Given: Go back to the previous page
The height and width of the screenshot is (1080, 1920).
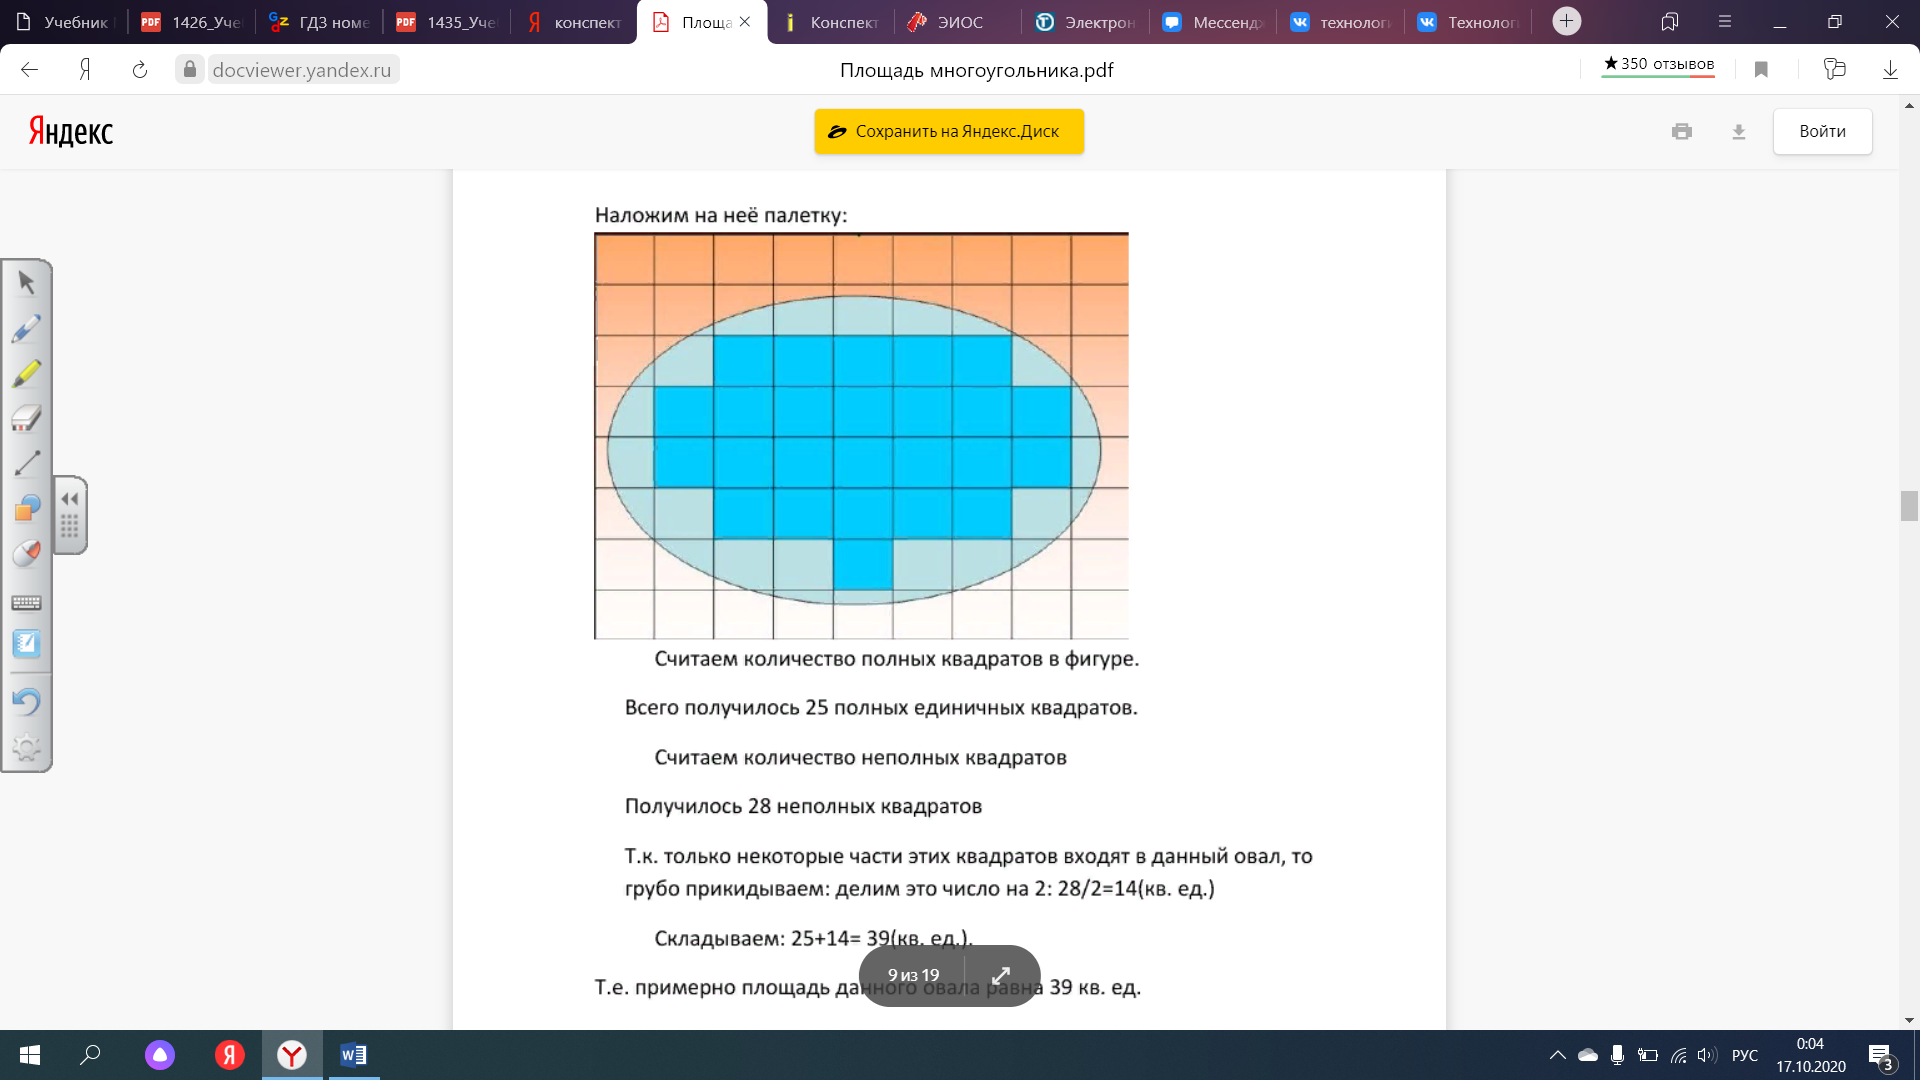Looking at the screenshot, I should coord(29,69).
